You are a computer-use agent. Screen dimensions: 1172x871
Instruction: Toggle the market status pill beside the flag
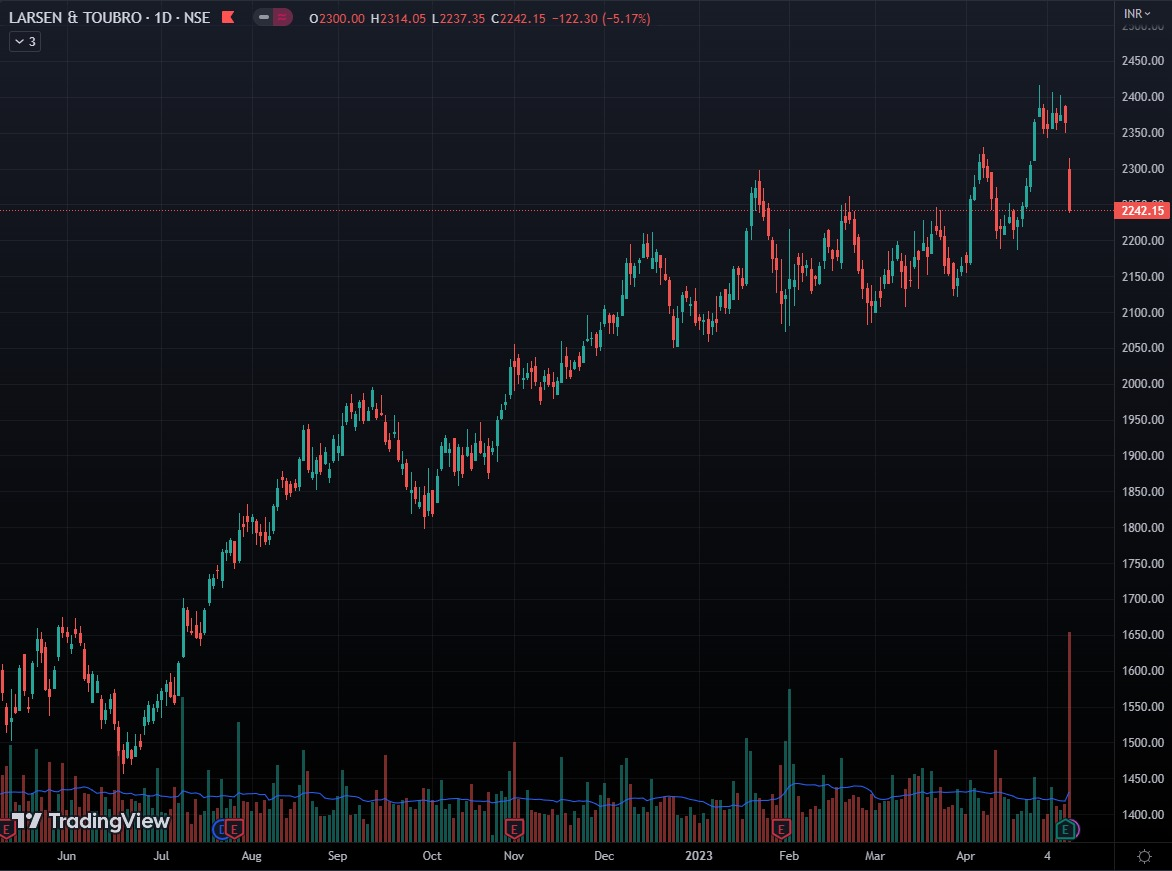pyautogui.click(x=273, y=17)
